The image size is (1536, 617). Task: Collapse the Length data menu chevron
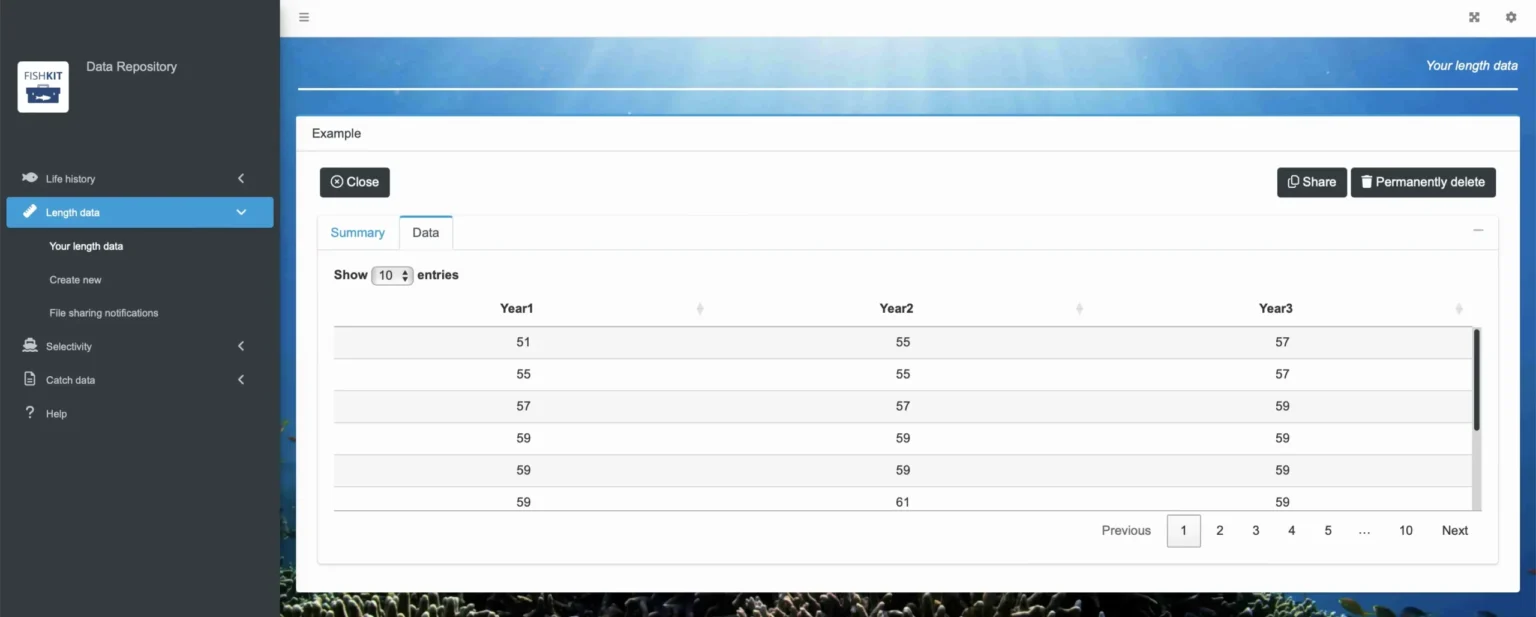click(x=241, y=212)
